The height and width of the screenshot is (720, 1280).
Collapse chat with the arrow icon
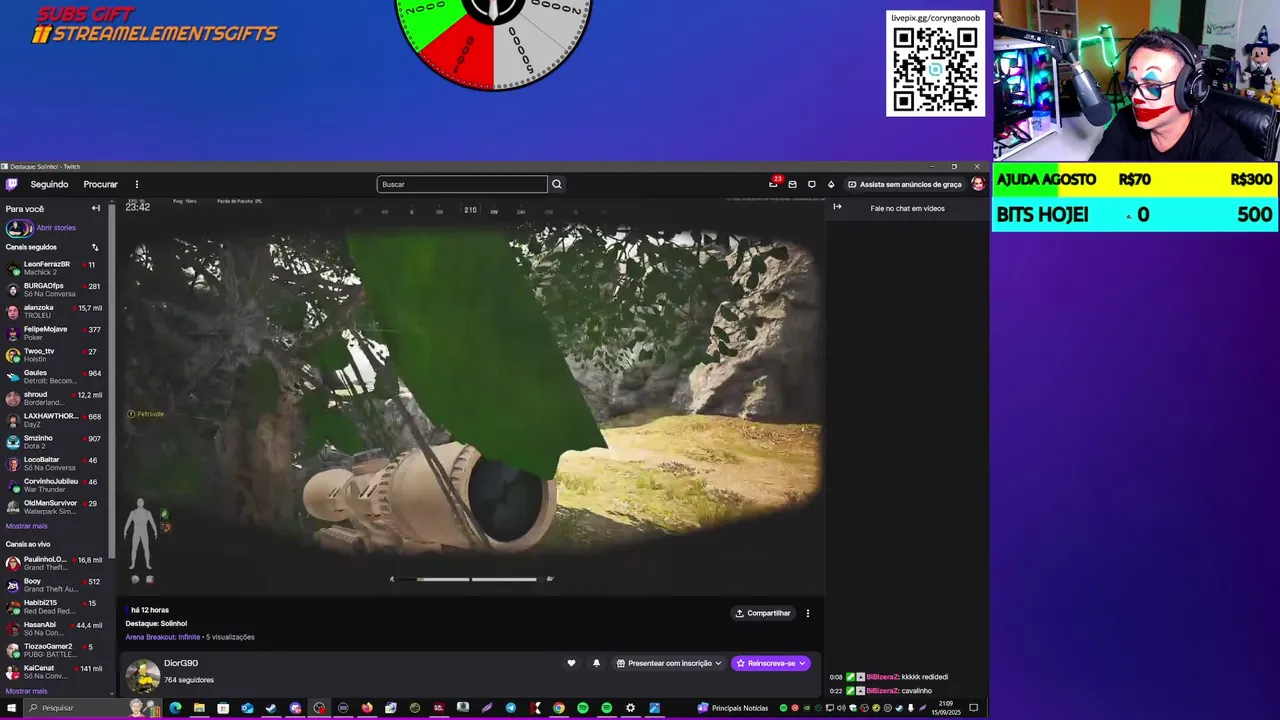tap(837, 207)
